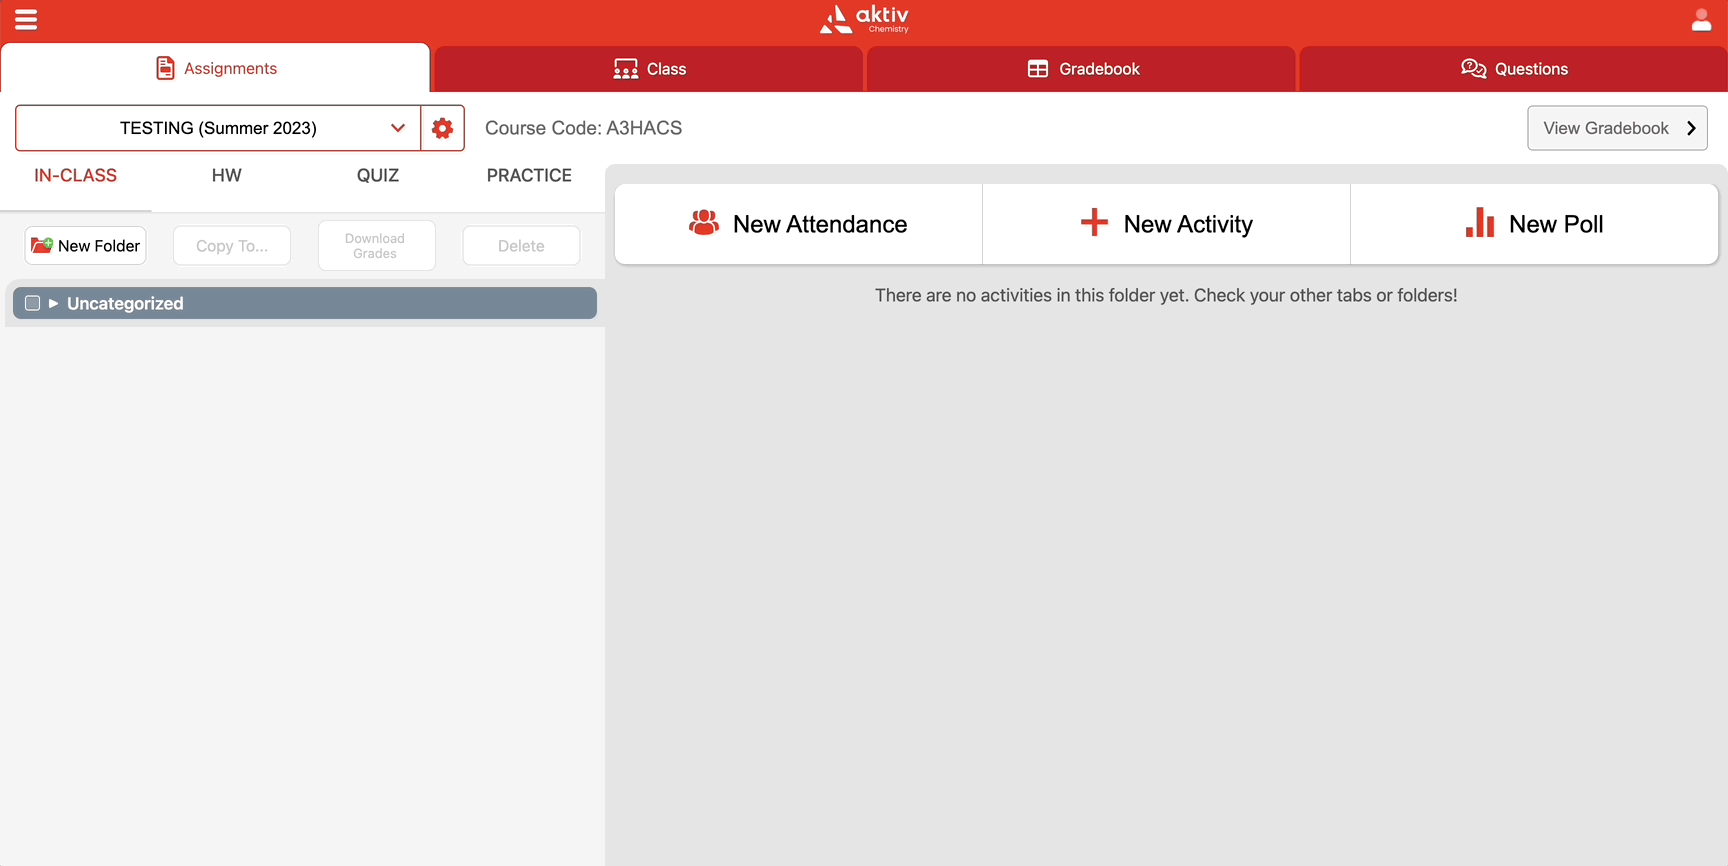Select the Uncategorized folder row
The width and height of the screenshot is (1728, 866).
(x=330, y=303)
